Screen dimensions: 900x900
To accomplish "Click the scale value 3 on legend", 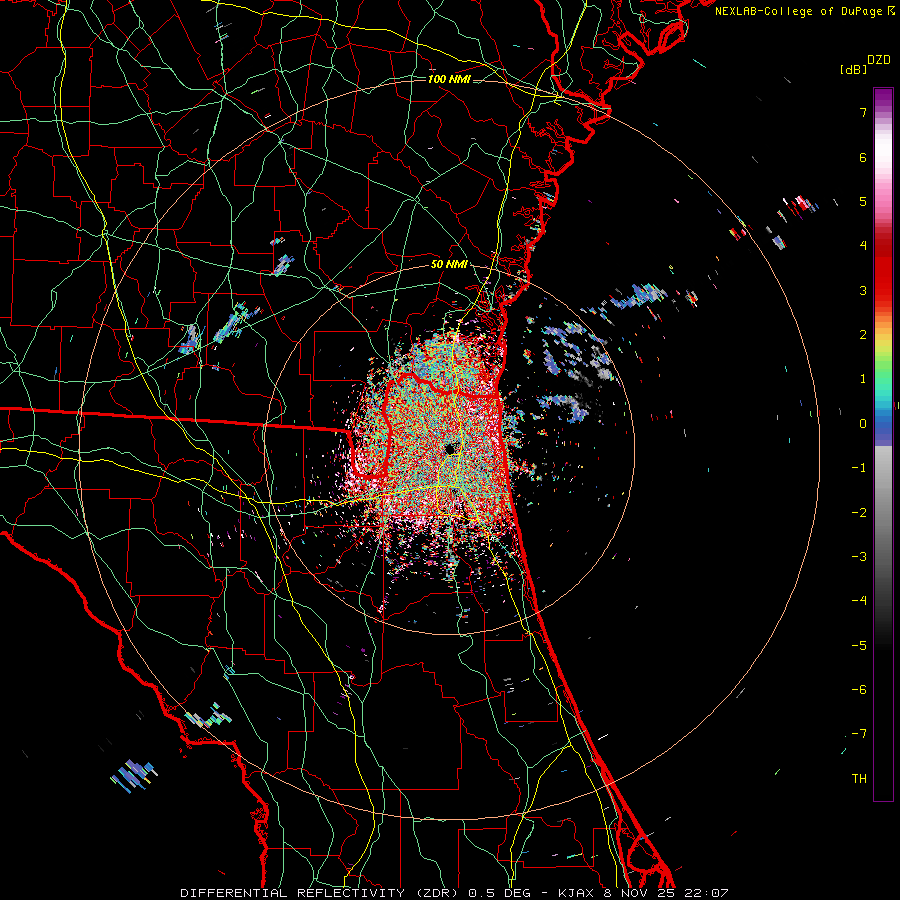I will point(863,290).
